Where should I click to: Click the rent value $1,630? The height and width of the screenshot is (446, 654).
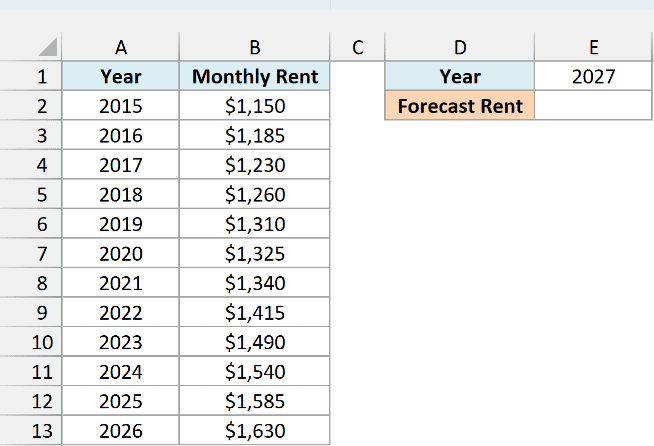point(254,431)
